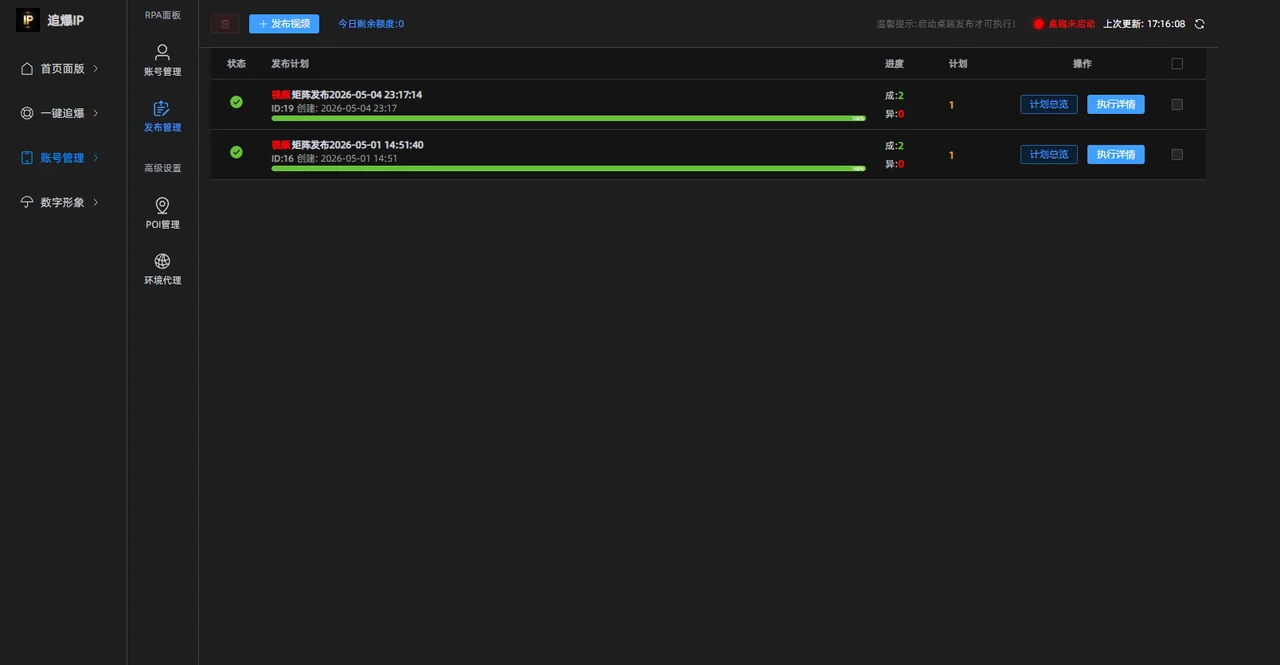Click the red trash delete icon button
Screen dimensions: 1280x665
225,24
